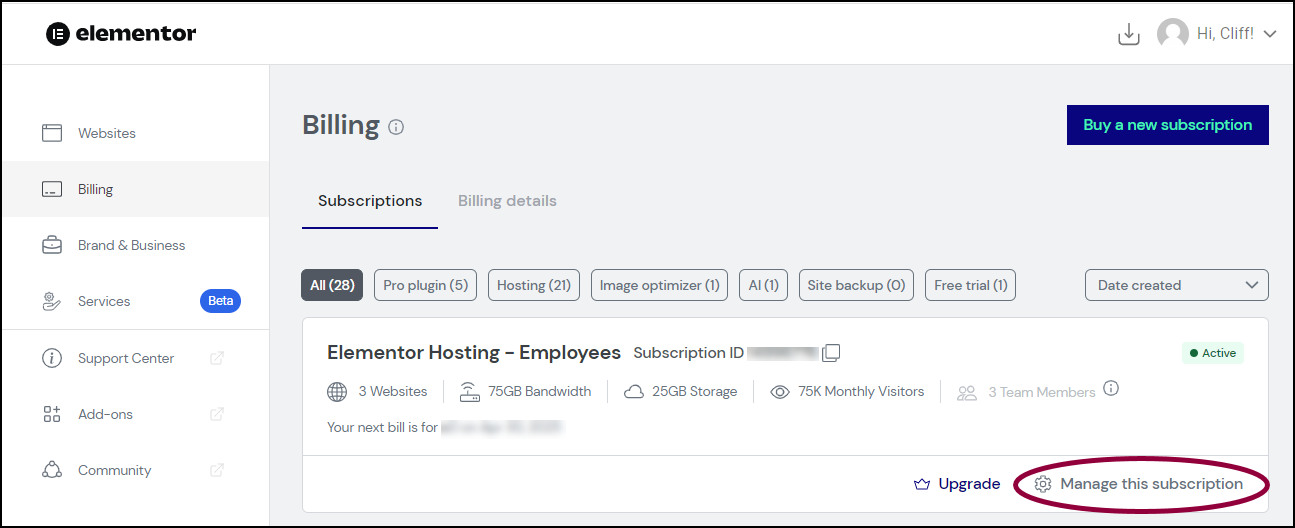The width and height of the screenshot is (1295, 528).
Task: Open Support Center external link icon
Action: tap(217, 358)
